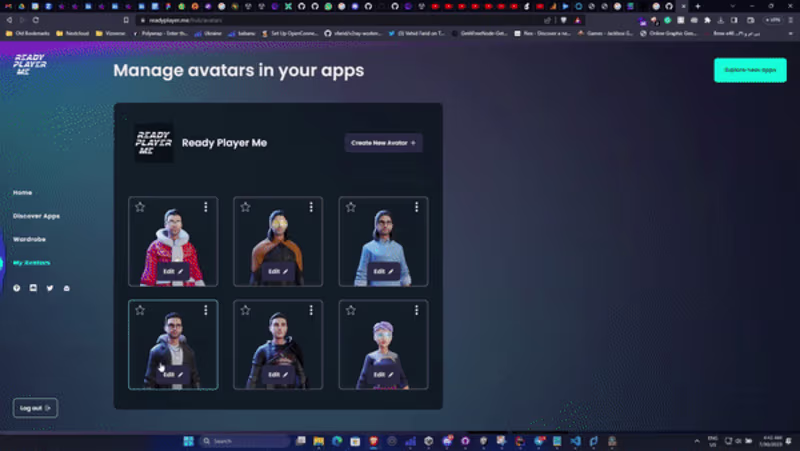The image size is (800, 451).
Task: Open Discover Apps in the sidebar
Action: pyautogui.click(x=36, y=216)
